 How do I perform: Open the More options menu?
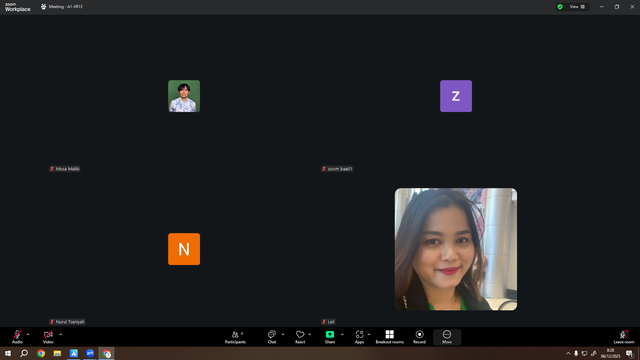coord(447,337)
